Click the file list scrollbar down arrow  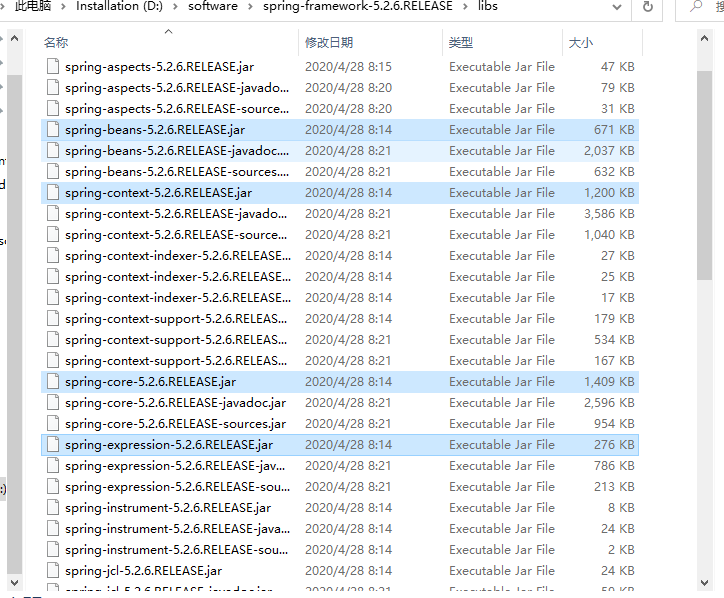pos(704,583)
